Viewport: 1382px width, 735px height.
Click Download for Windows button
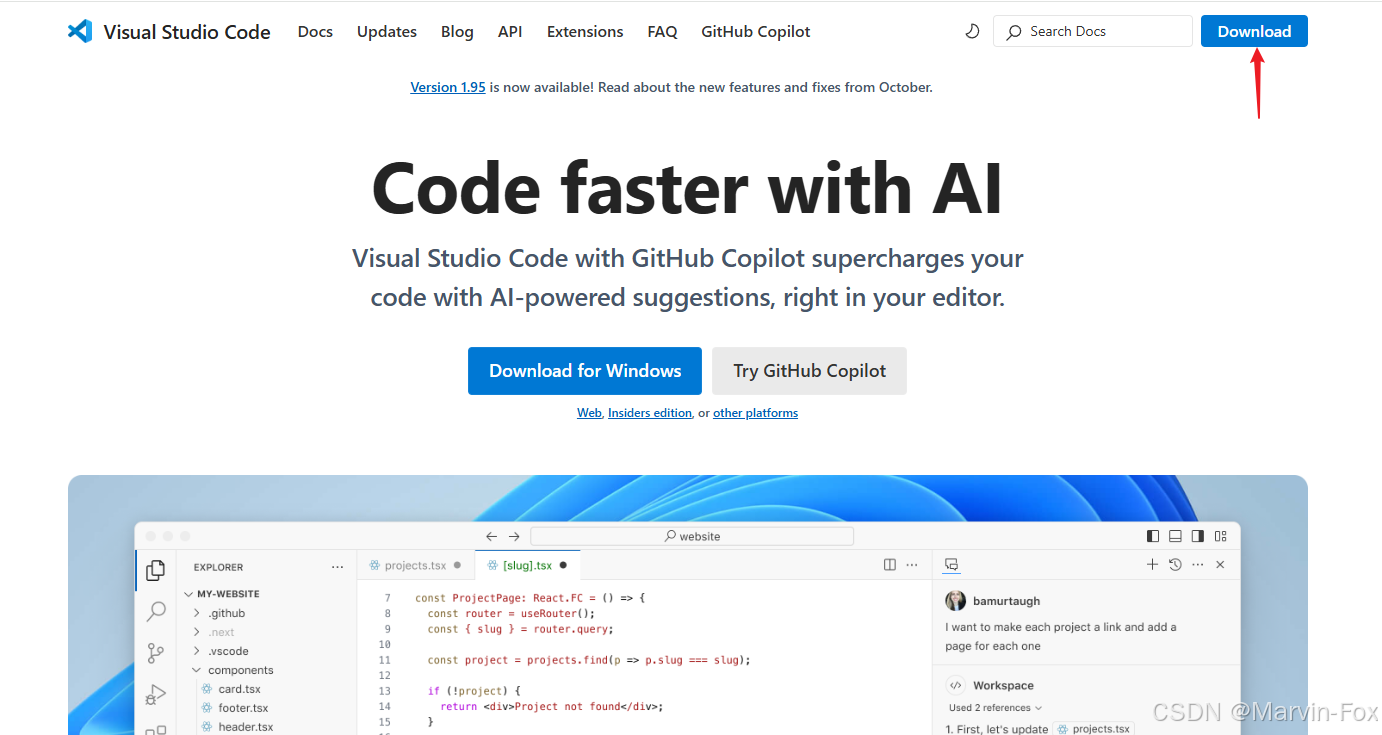(x=585, y=371)
